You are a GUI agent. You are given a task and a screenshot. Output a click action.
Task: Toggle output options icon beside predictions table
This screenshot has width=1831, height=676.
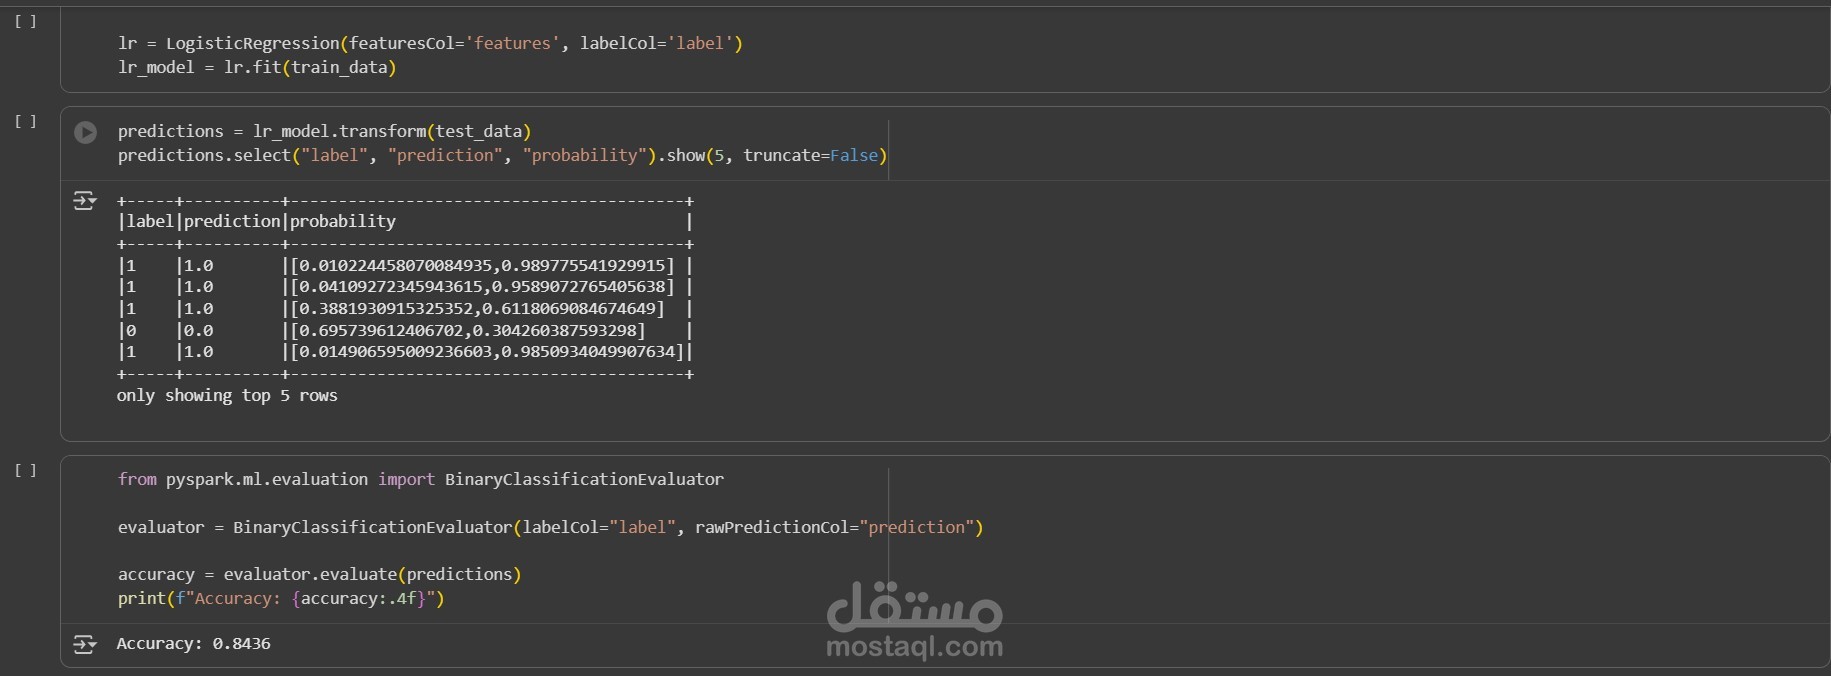click(85, 201)
